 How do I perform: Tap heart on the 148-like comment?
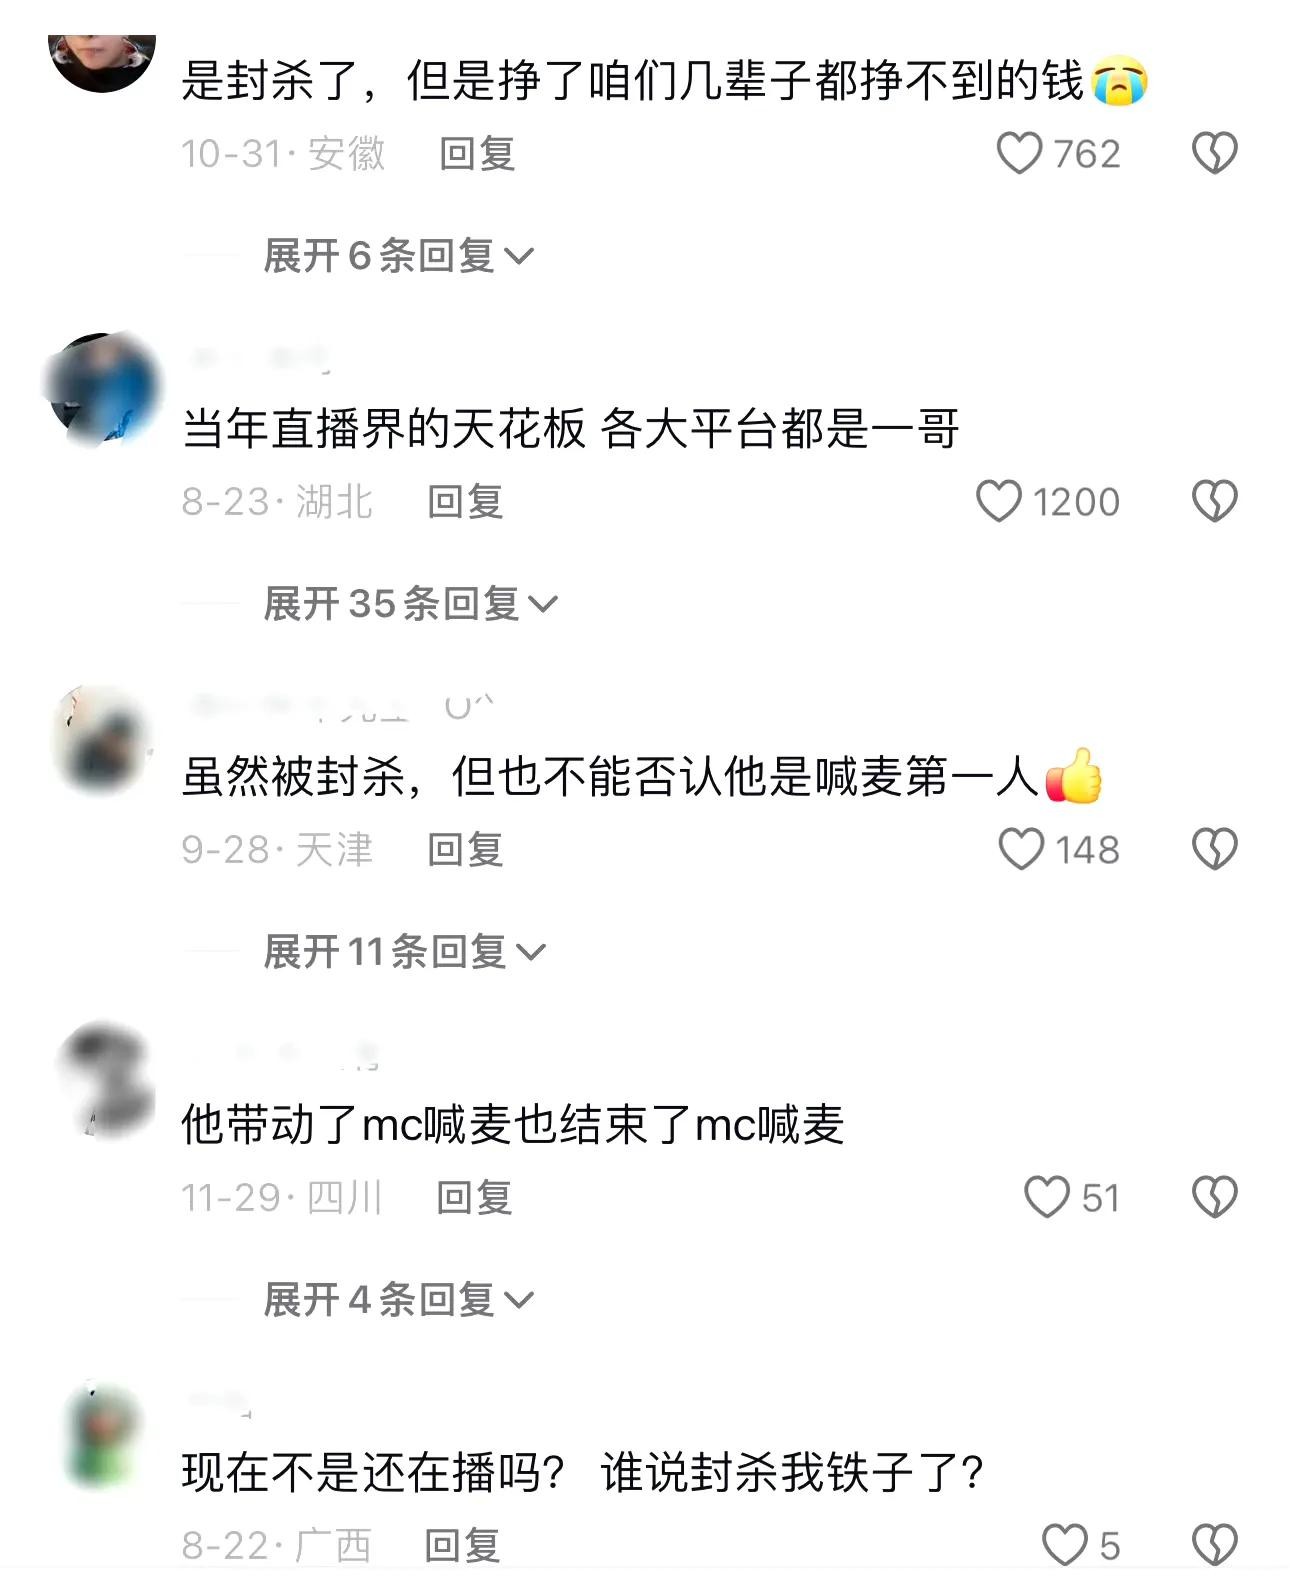(1021, 849)
